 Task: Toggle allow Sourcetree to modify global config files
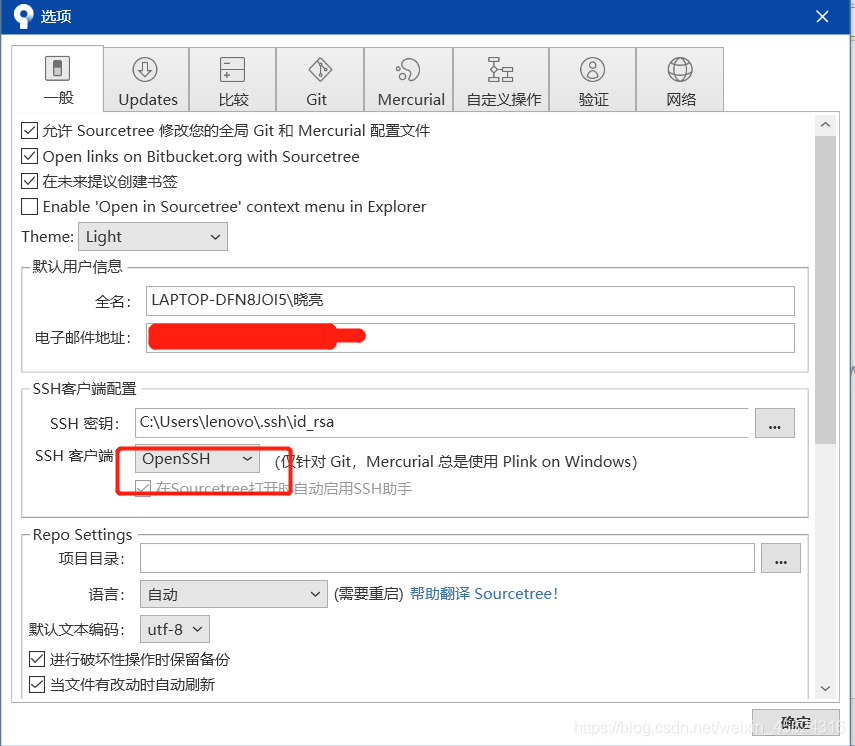[x=29, y=131]
